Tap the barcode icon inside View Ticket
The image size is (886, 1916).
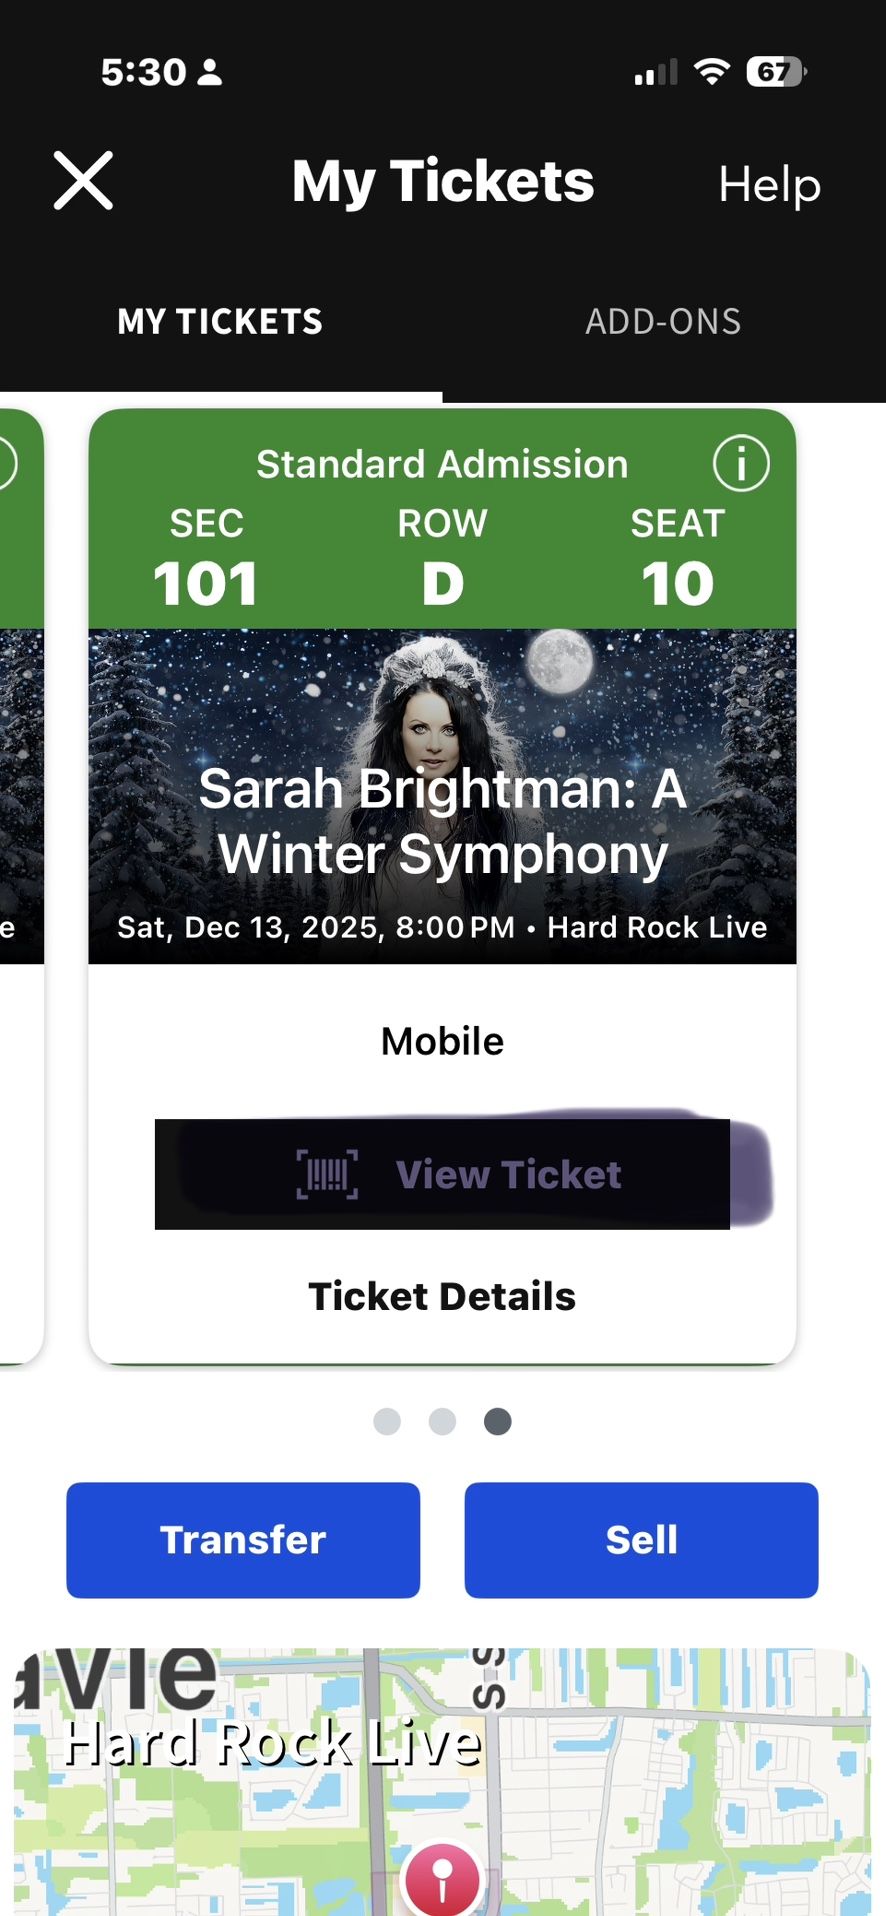click(x=327, y=1175)
